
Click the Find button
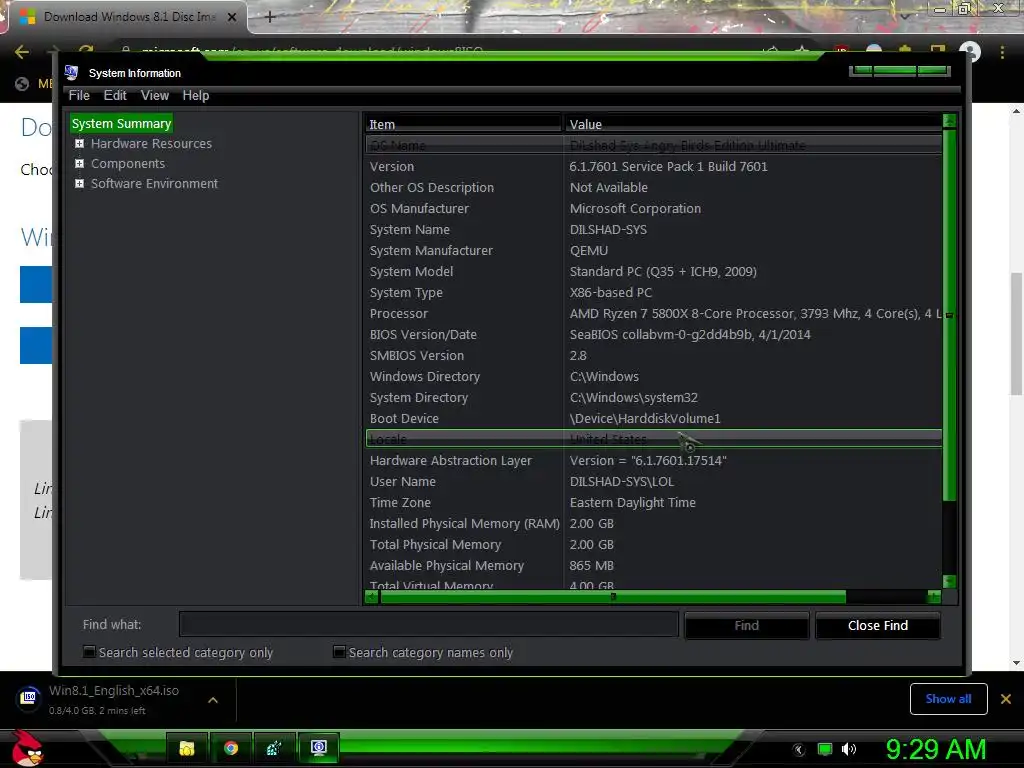click(746, 626)
